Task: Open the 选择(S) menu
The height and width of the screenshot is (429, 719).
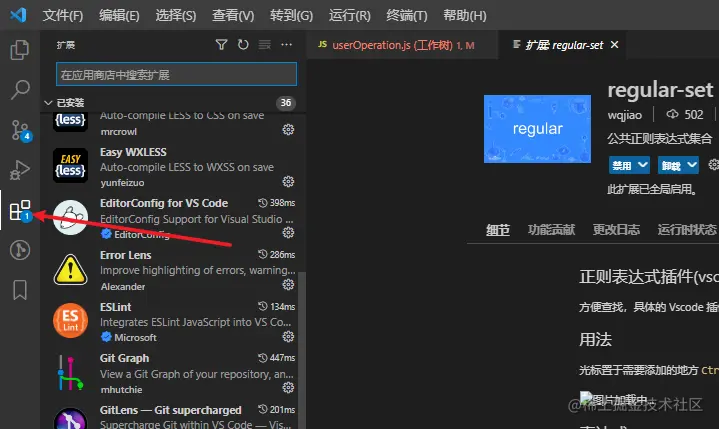Action: tap(176, 16)
